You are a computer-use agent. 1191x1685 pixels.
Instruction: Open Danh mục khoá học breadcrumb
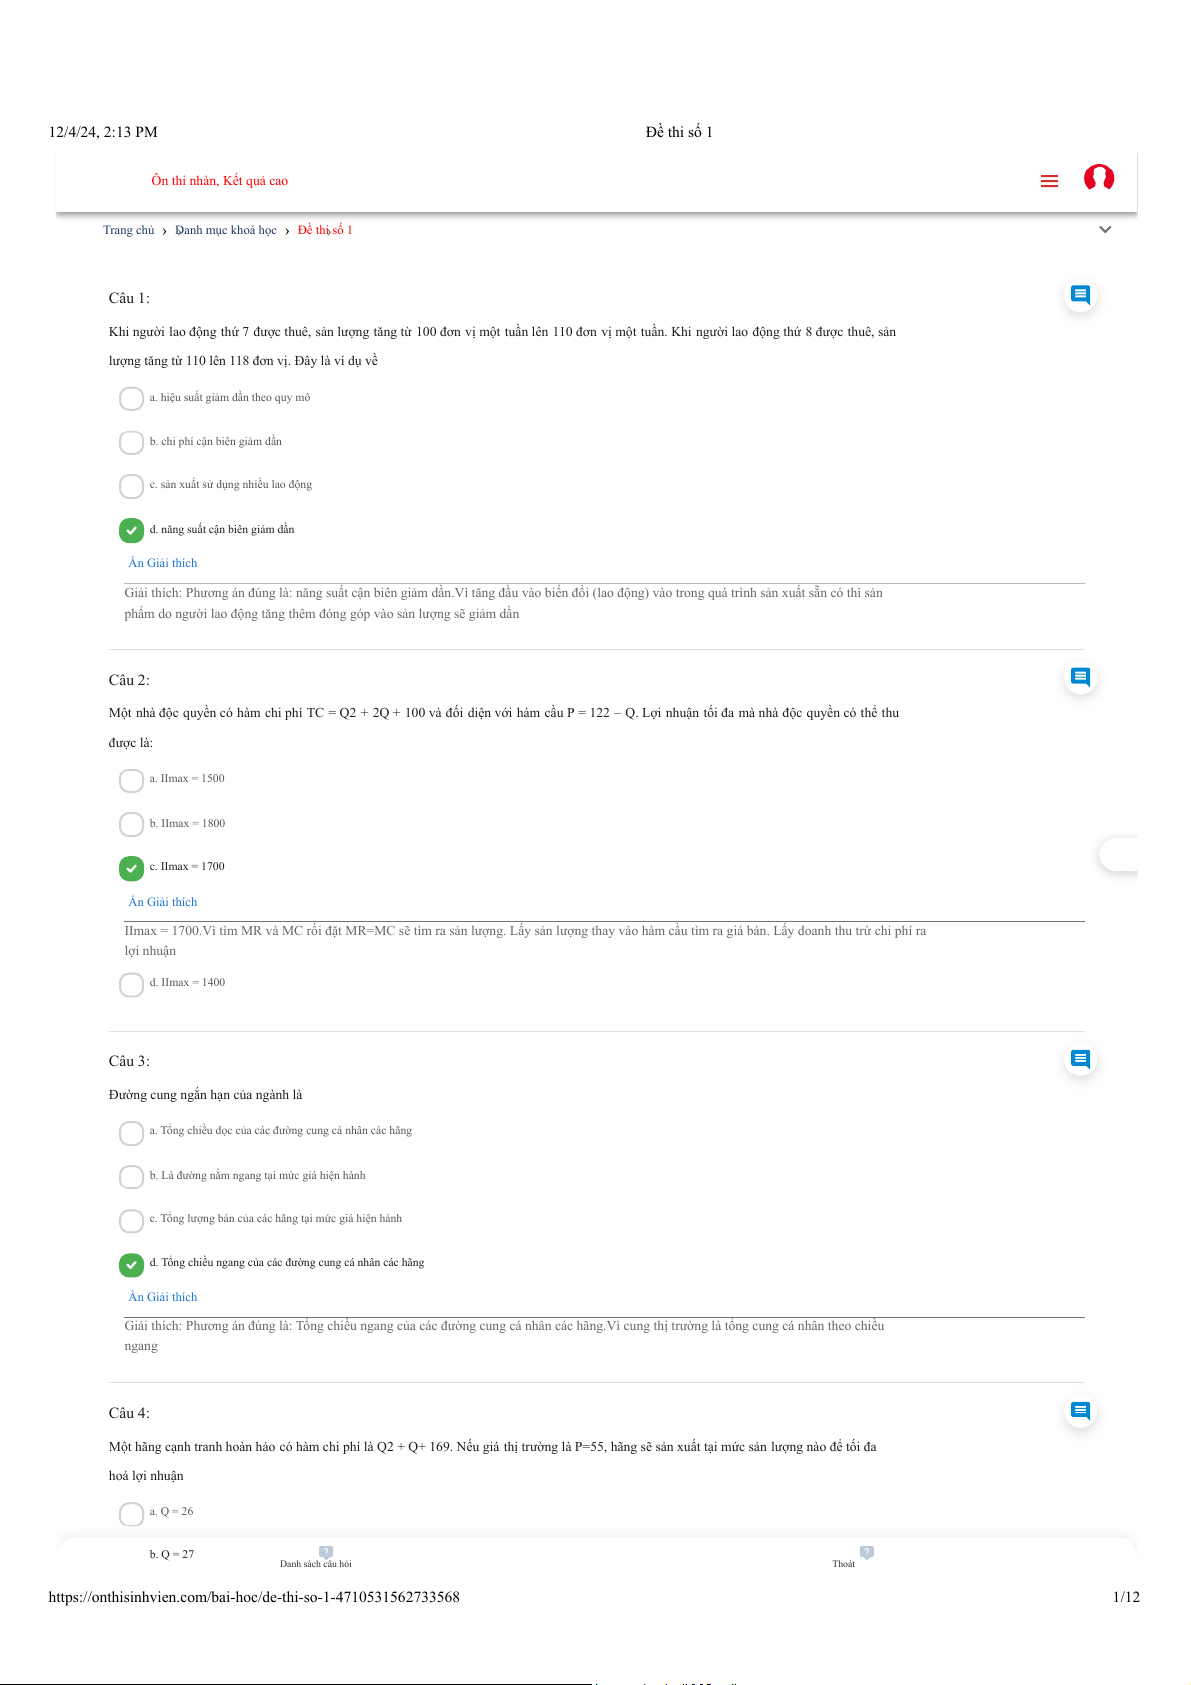[x=226, y=230]
